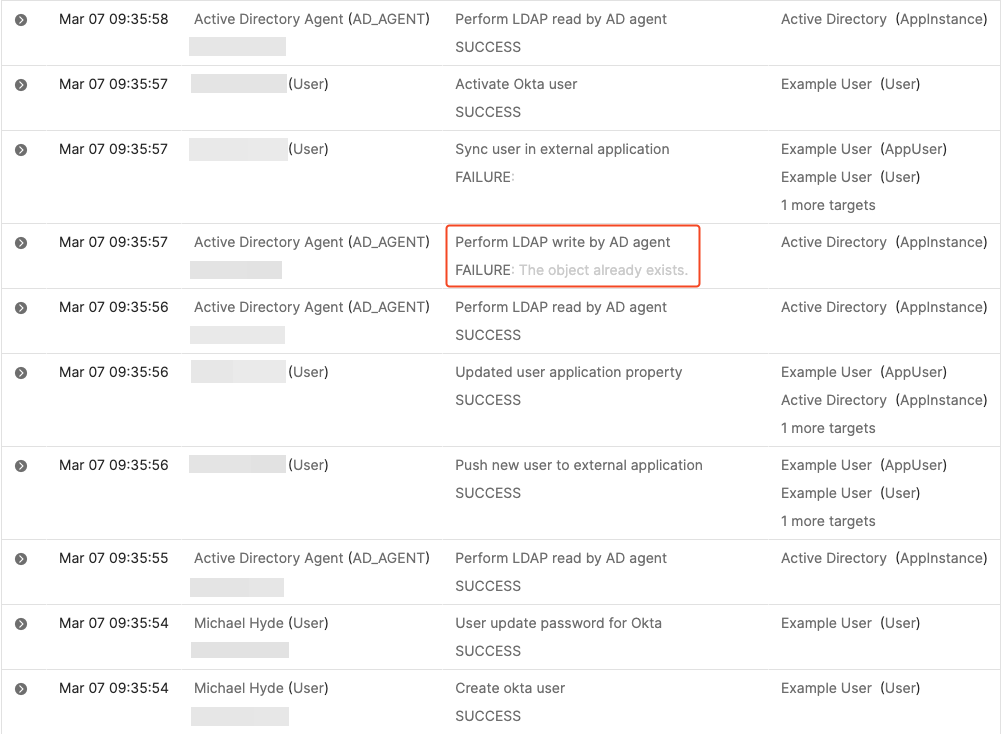Screen dimensions: 1003x734
Task: Expand the 'User update password for Okta' row
Action: (21, 624)
